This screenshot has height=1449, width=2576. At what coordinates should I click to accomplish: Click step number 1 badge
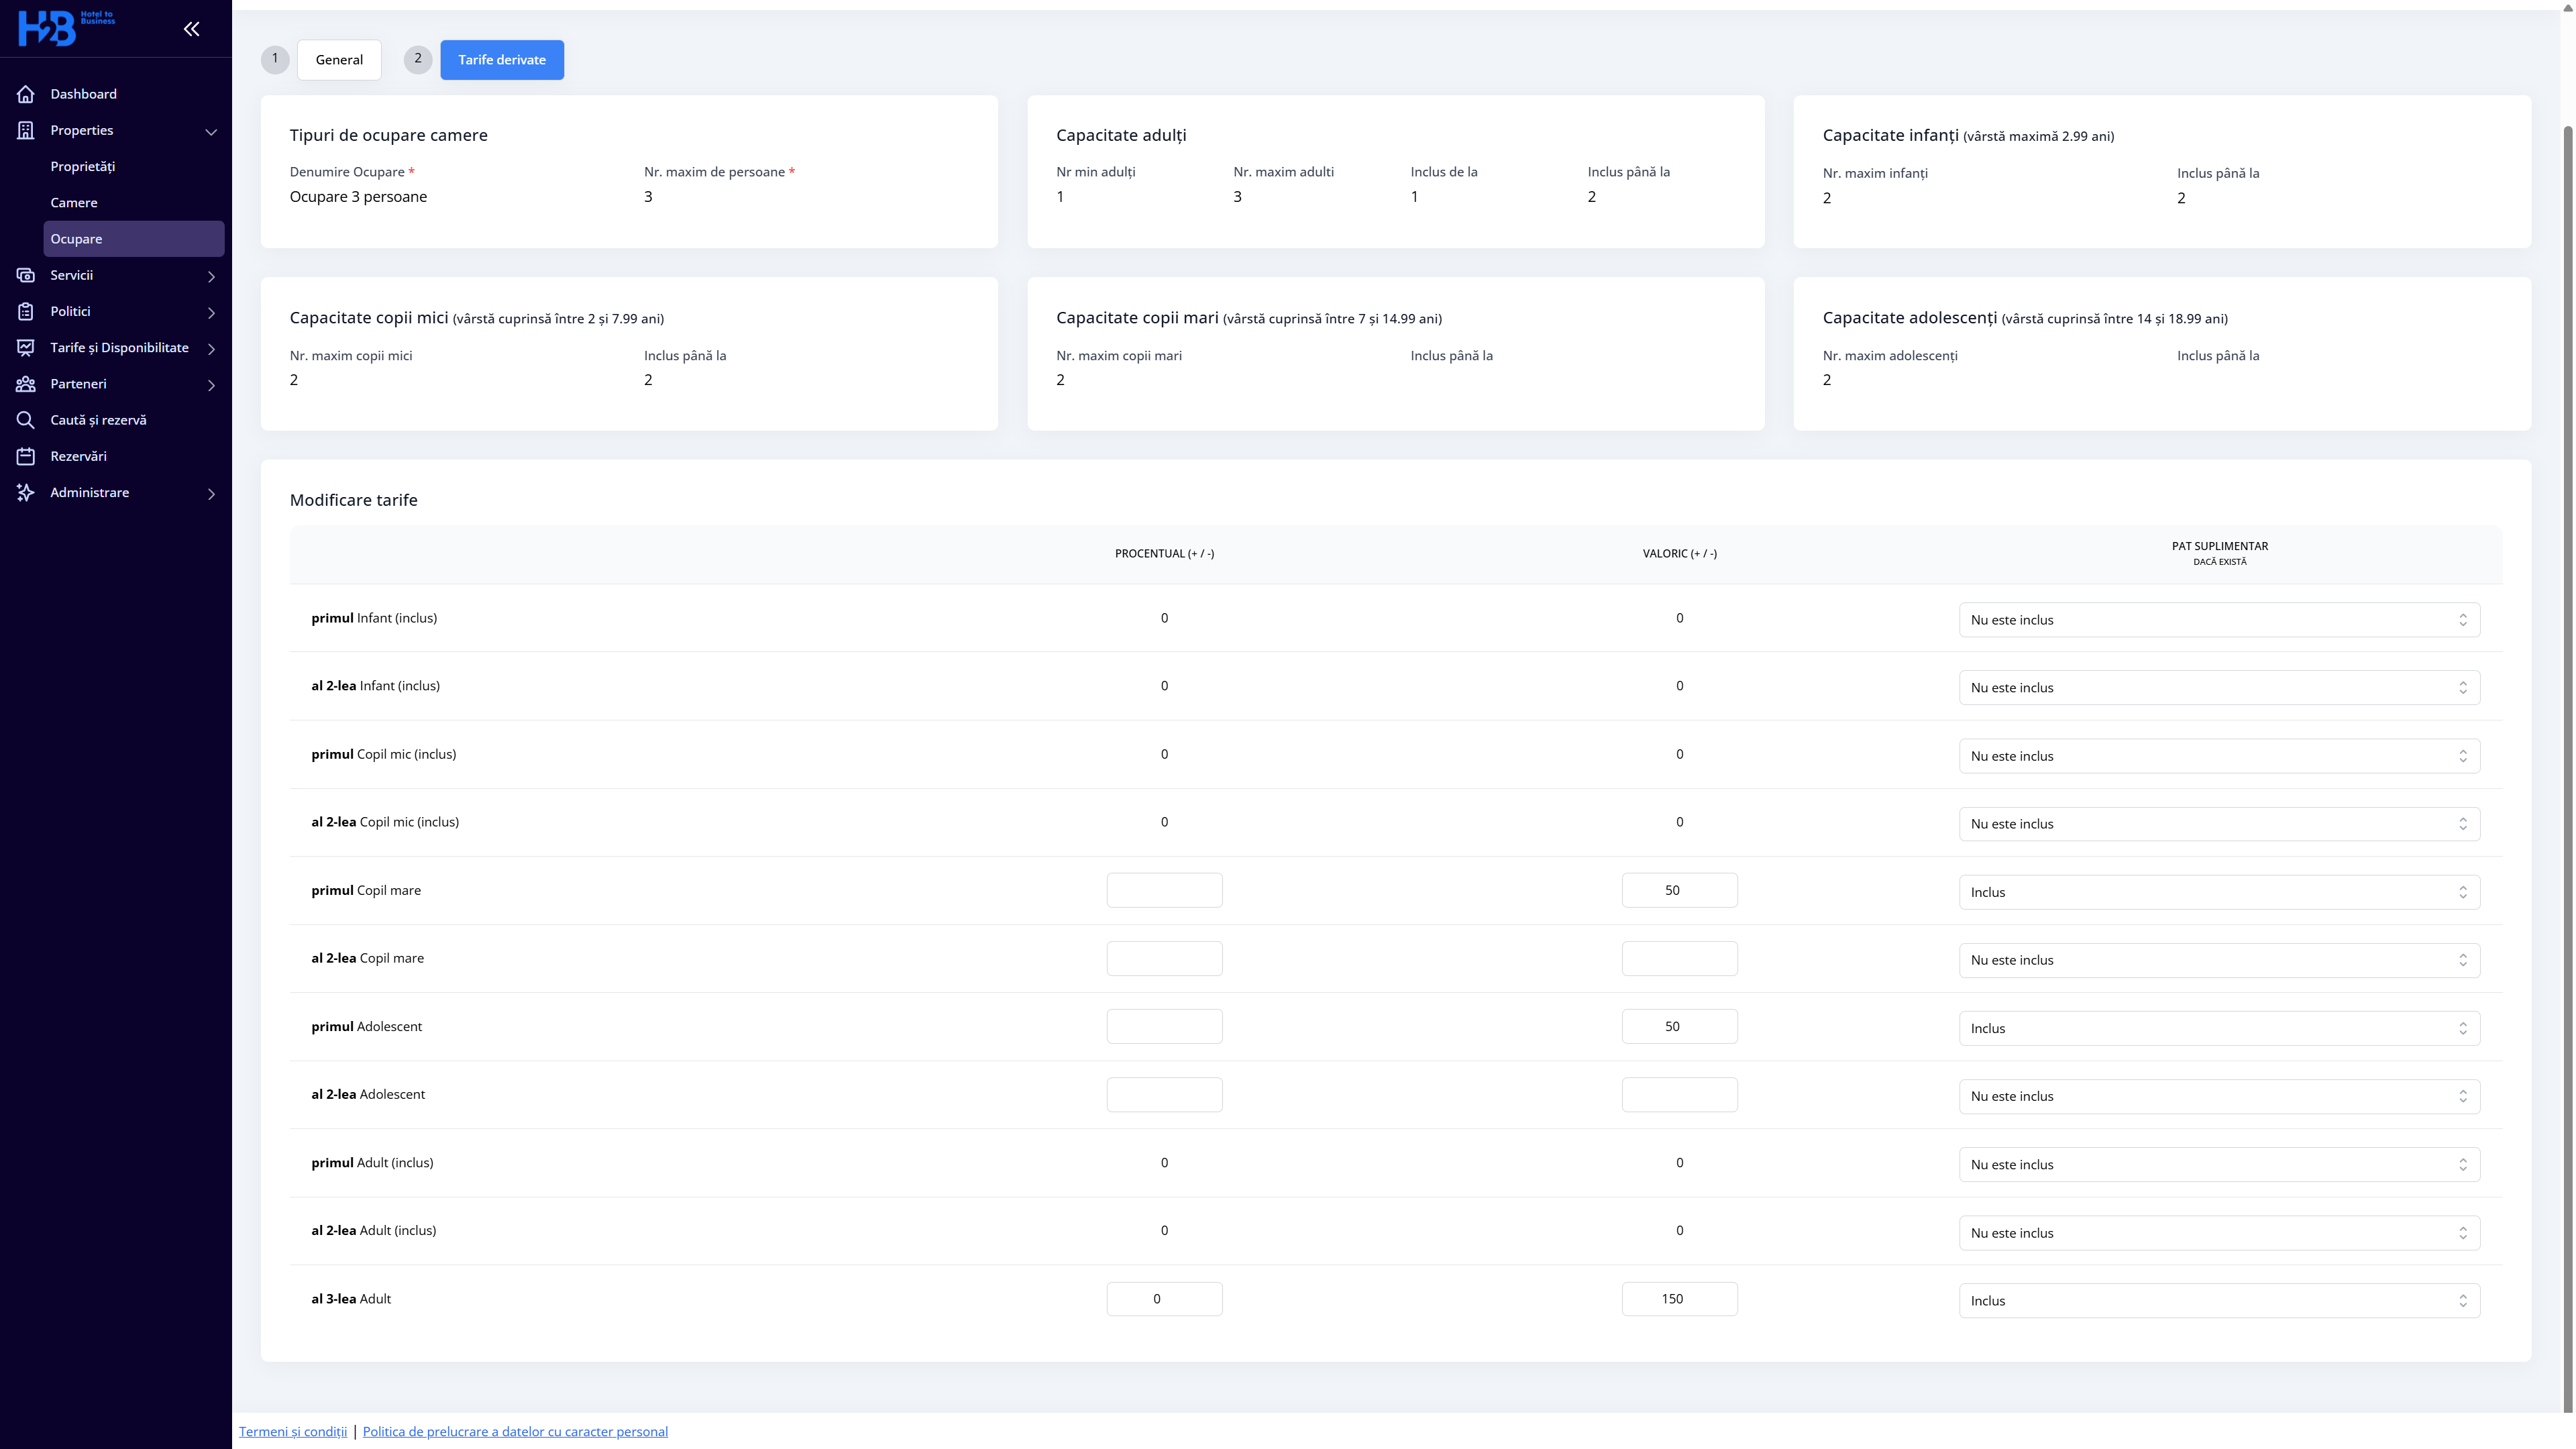(x=275, y=59)
